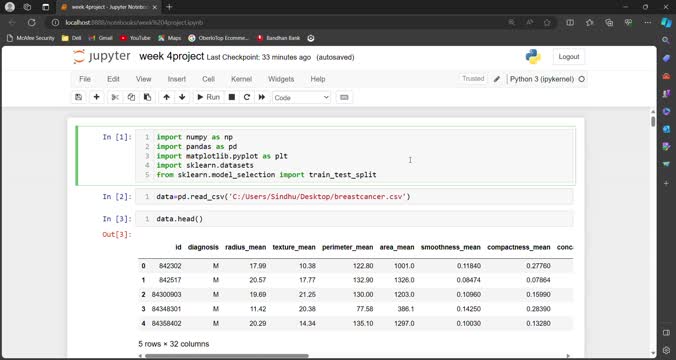676x360 pixels.
Task: Save notebook with the floppy disk icon
Action: tap(78, 97)
